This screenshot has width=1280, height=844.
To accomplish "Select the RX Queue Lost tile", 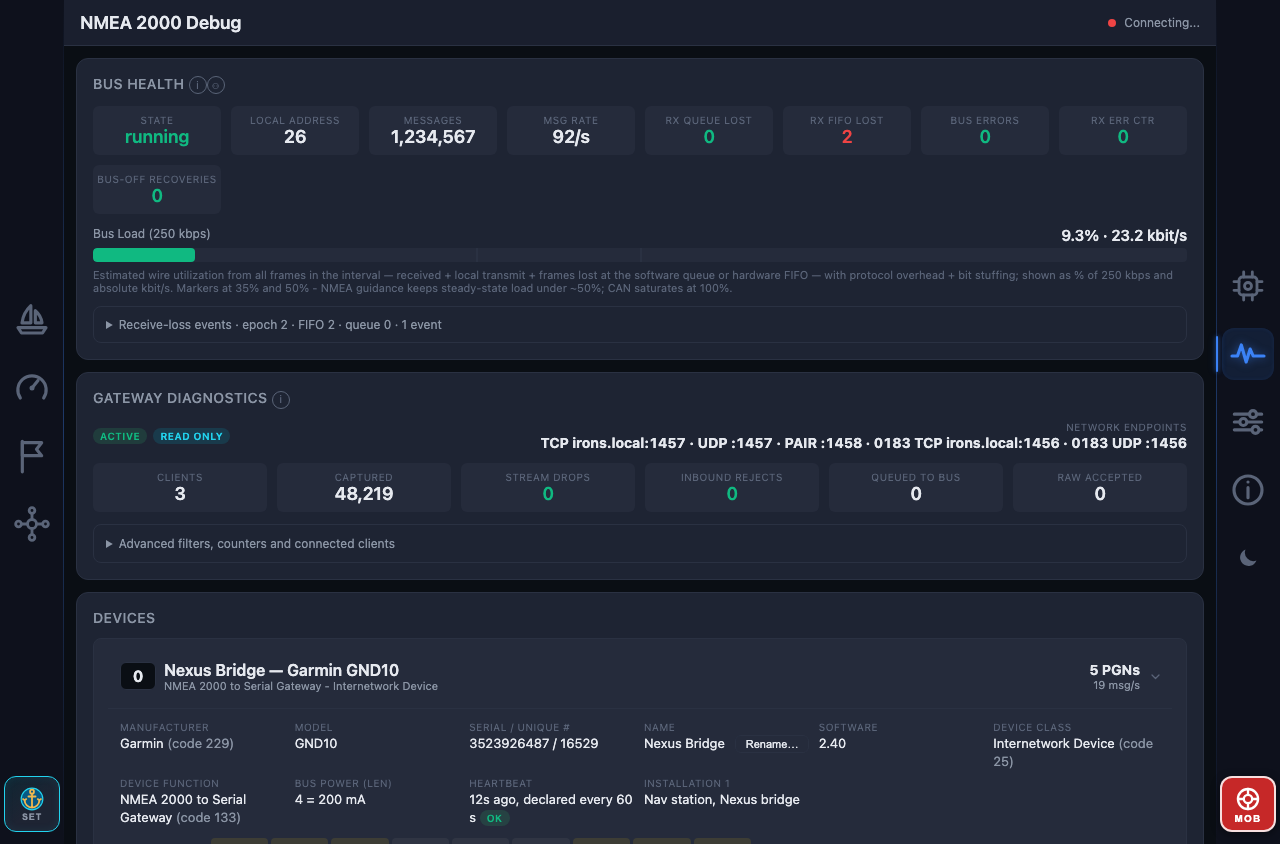I will click(709, 130).
